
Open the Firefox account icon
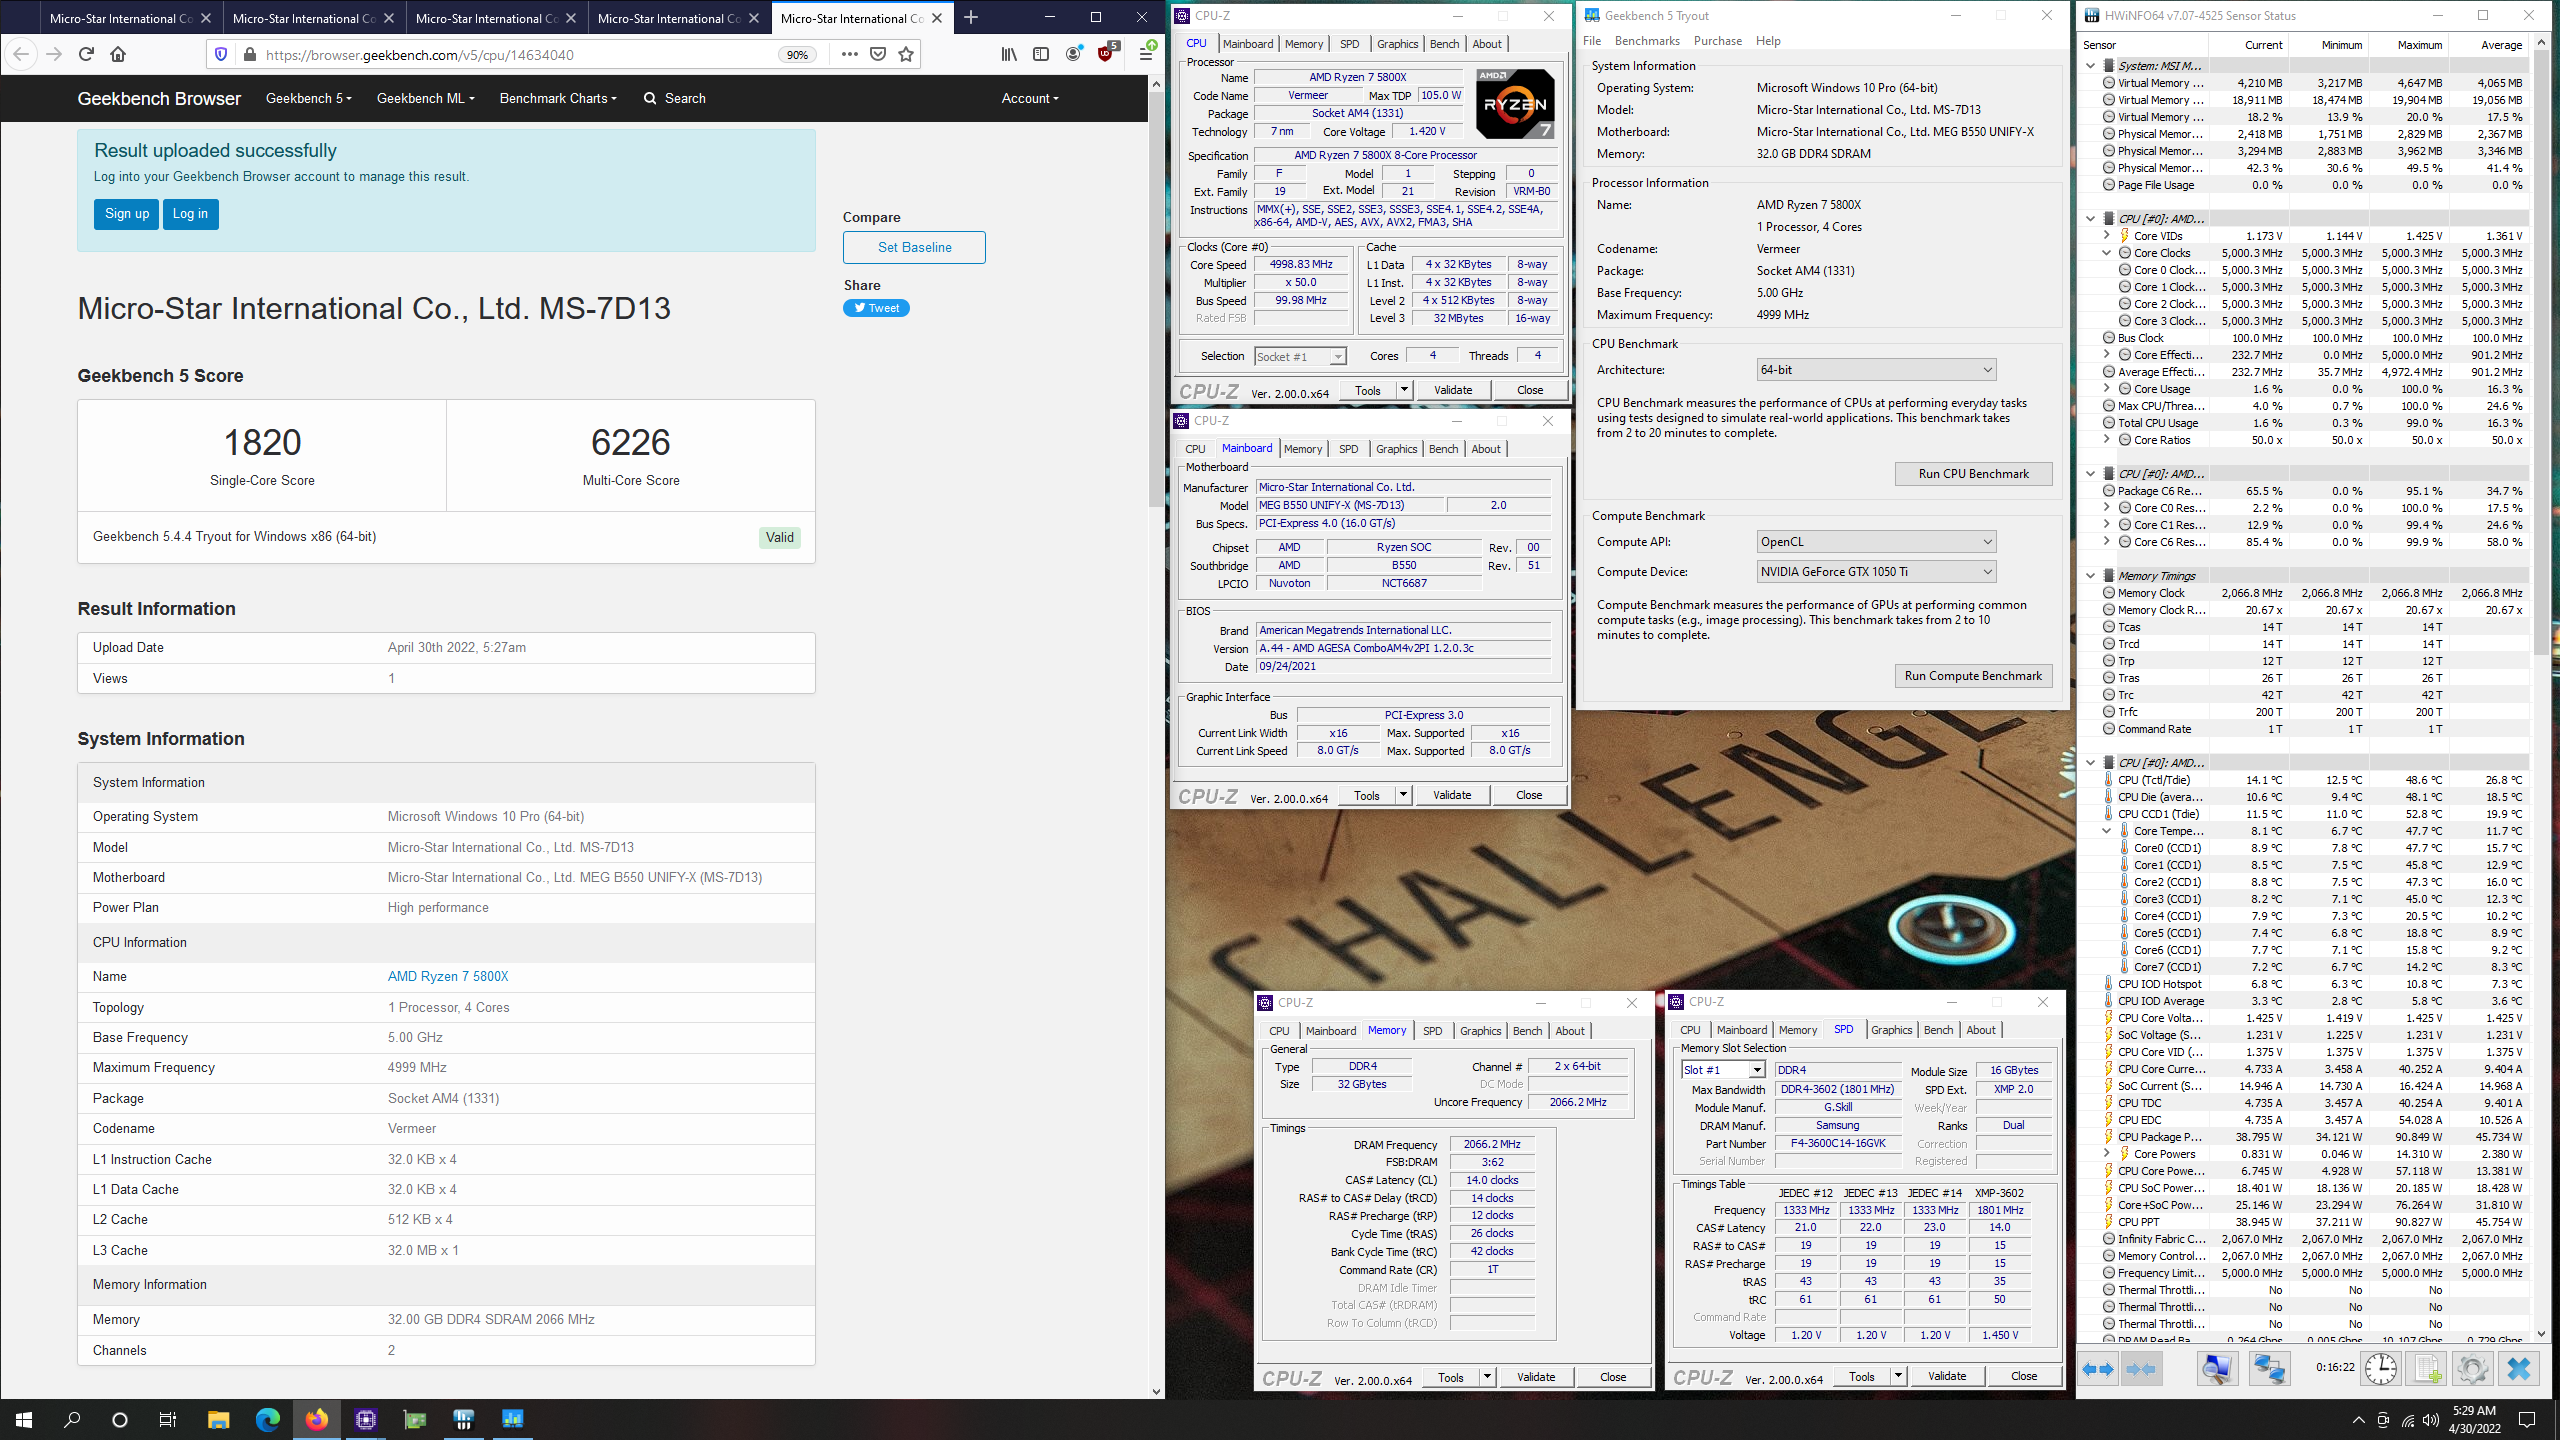click(1073, 55)
